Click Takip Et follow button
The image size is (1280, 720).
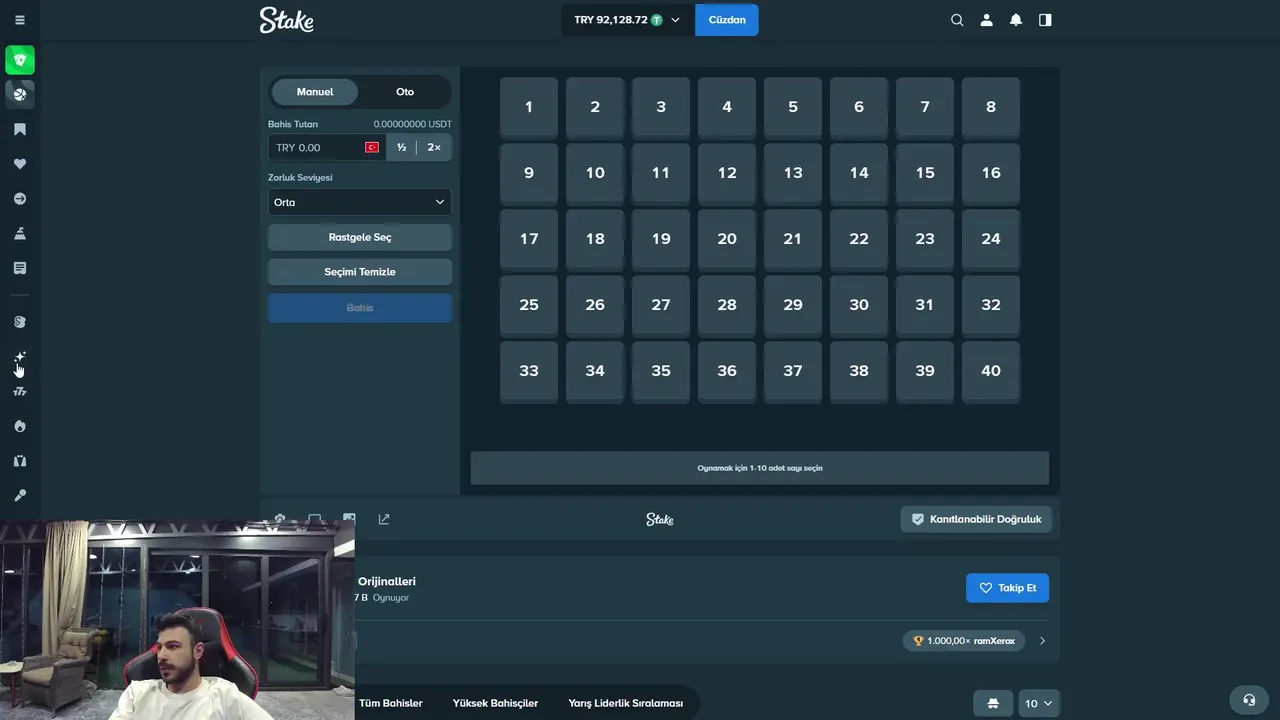(x=1007, y=588)
